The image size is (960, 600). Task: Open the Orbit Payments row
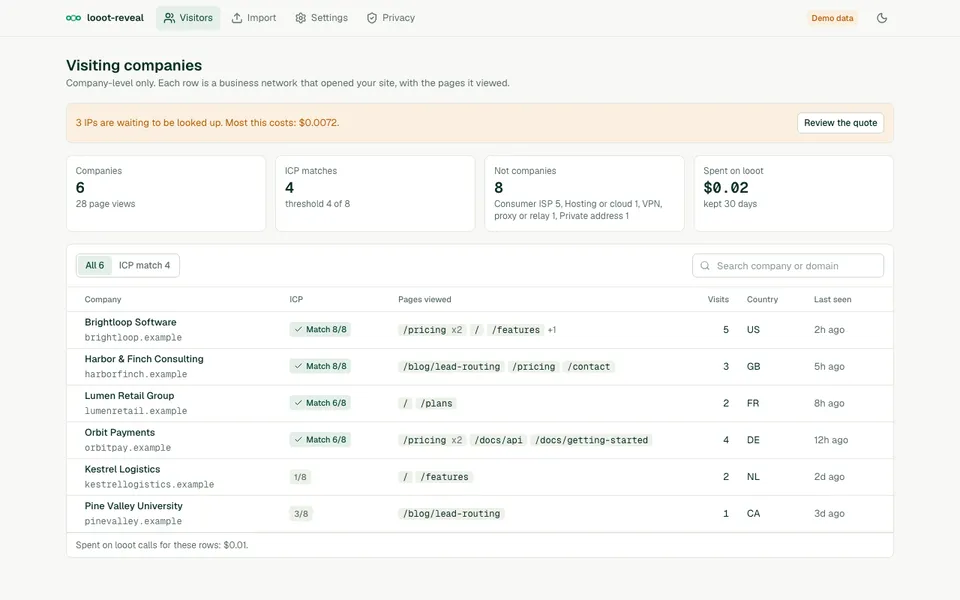pos(479,440)
